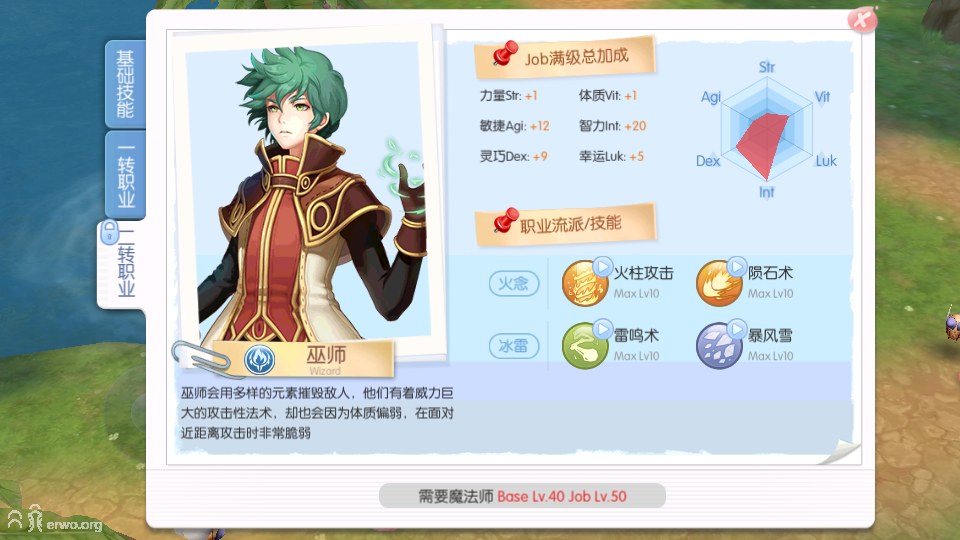
Task: Play the 暴风雪 skill preview
Action: point(737,330)
